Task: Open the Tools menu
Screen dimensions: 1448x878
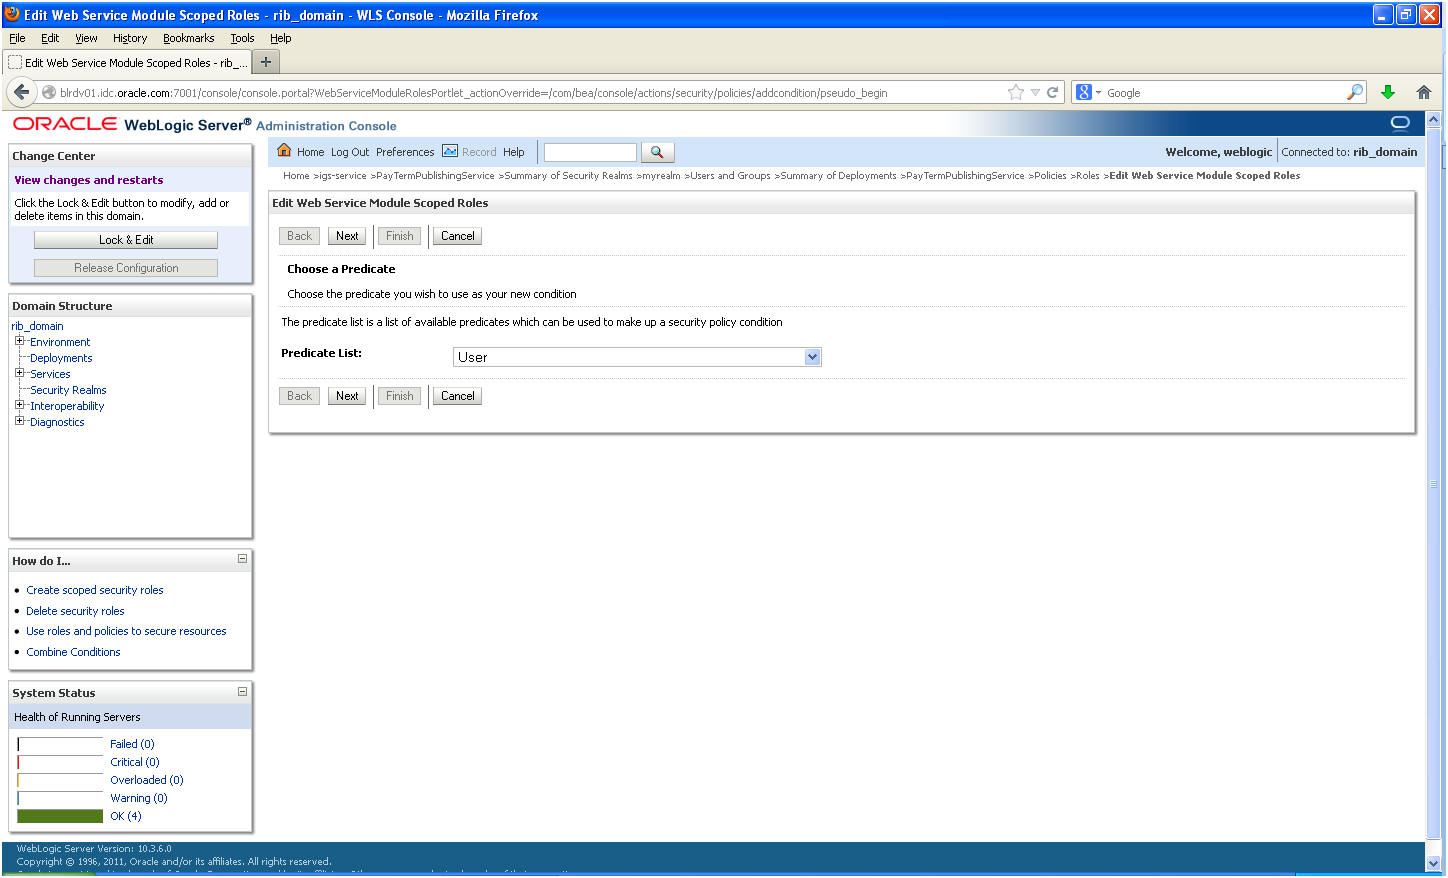Action: (x=242, y=38)
